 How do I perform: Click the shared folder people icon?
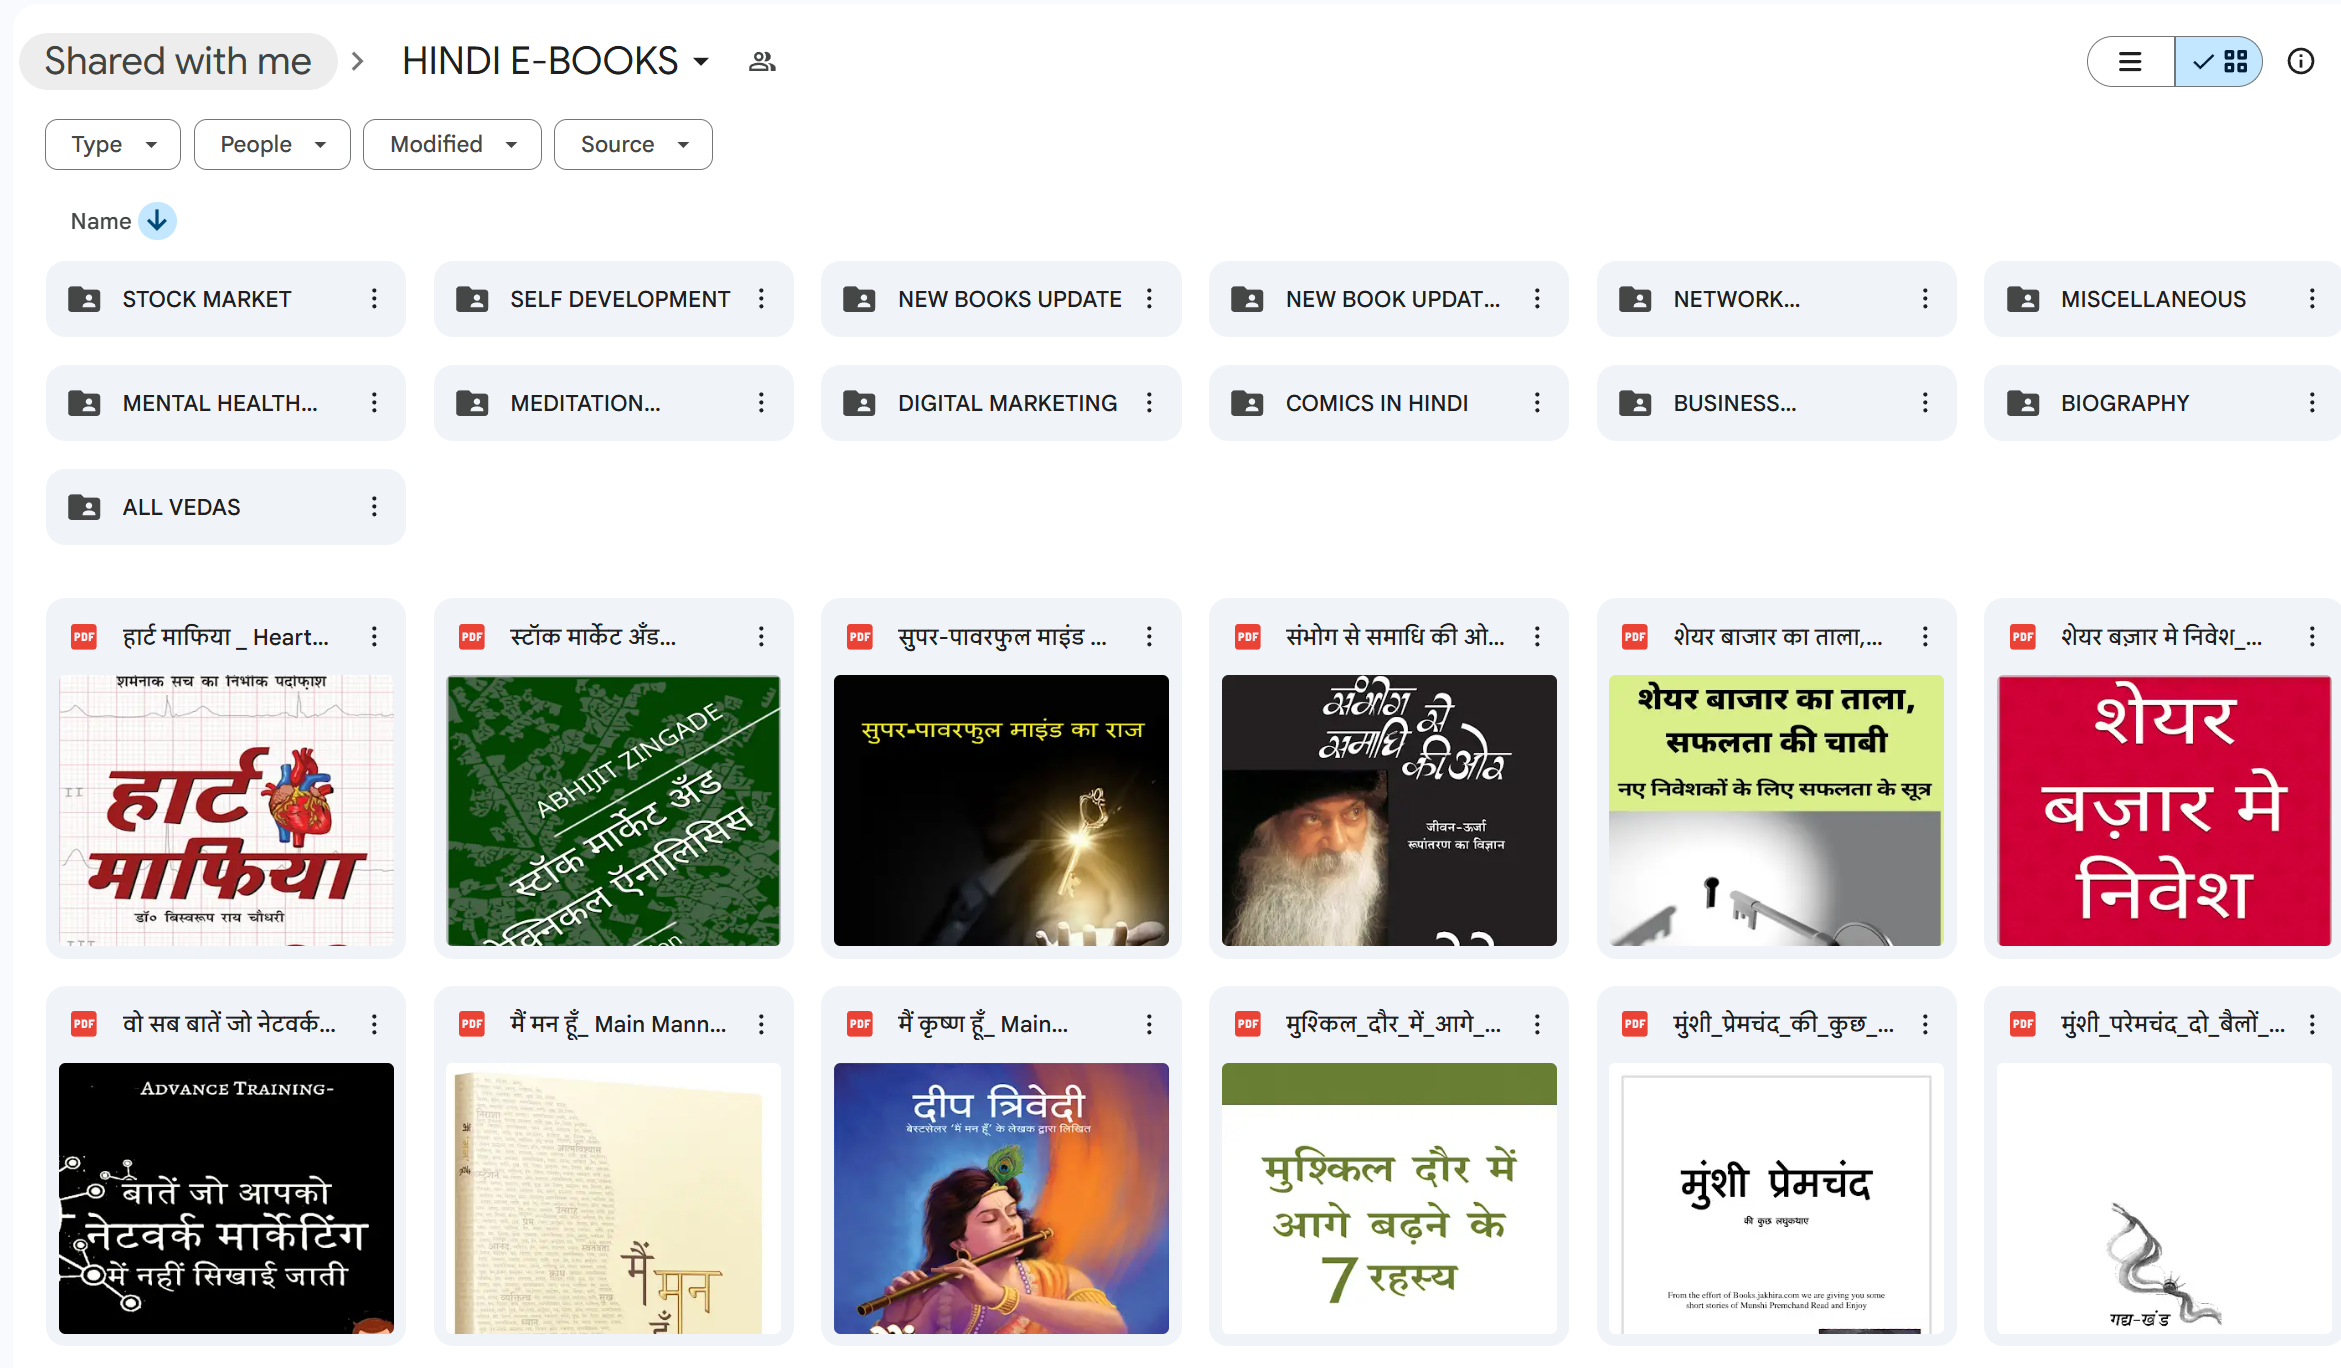pos(762,62)
